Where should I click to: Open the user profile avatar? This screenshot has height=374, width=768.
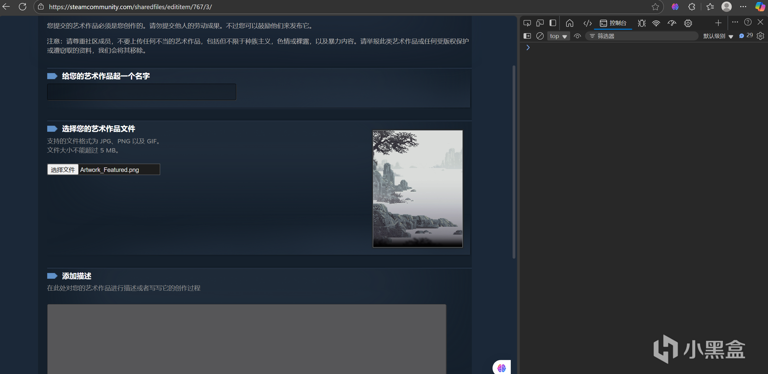(726, 7)
